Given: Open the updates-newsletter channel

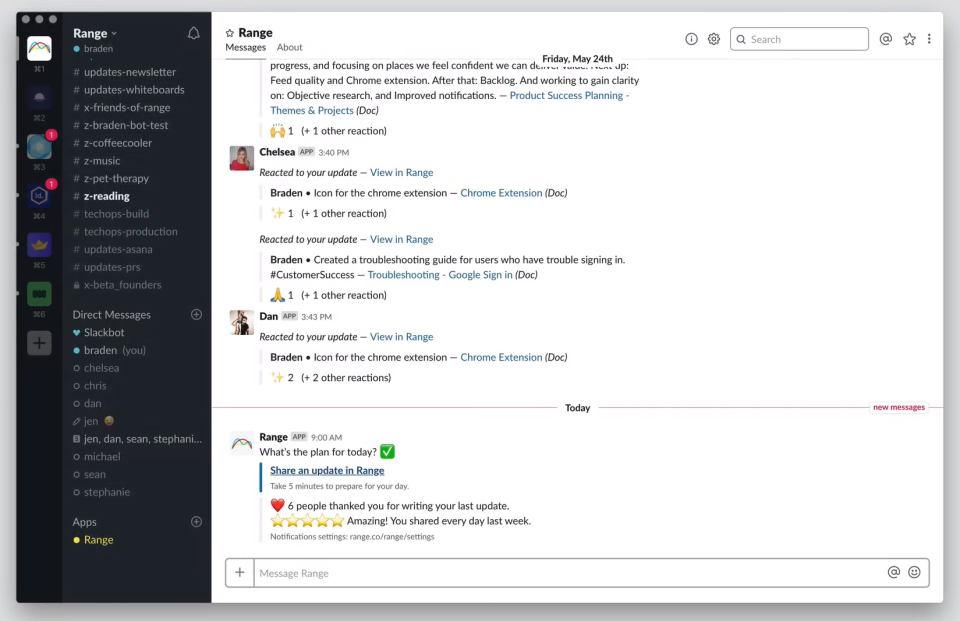Looking at the screenshot, I should coord(130,72).
